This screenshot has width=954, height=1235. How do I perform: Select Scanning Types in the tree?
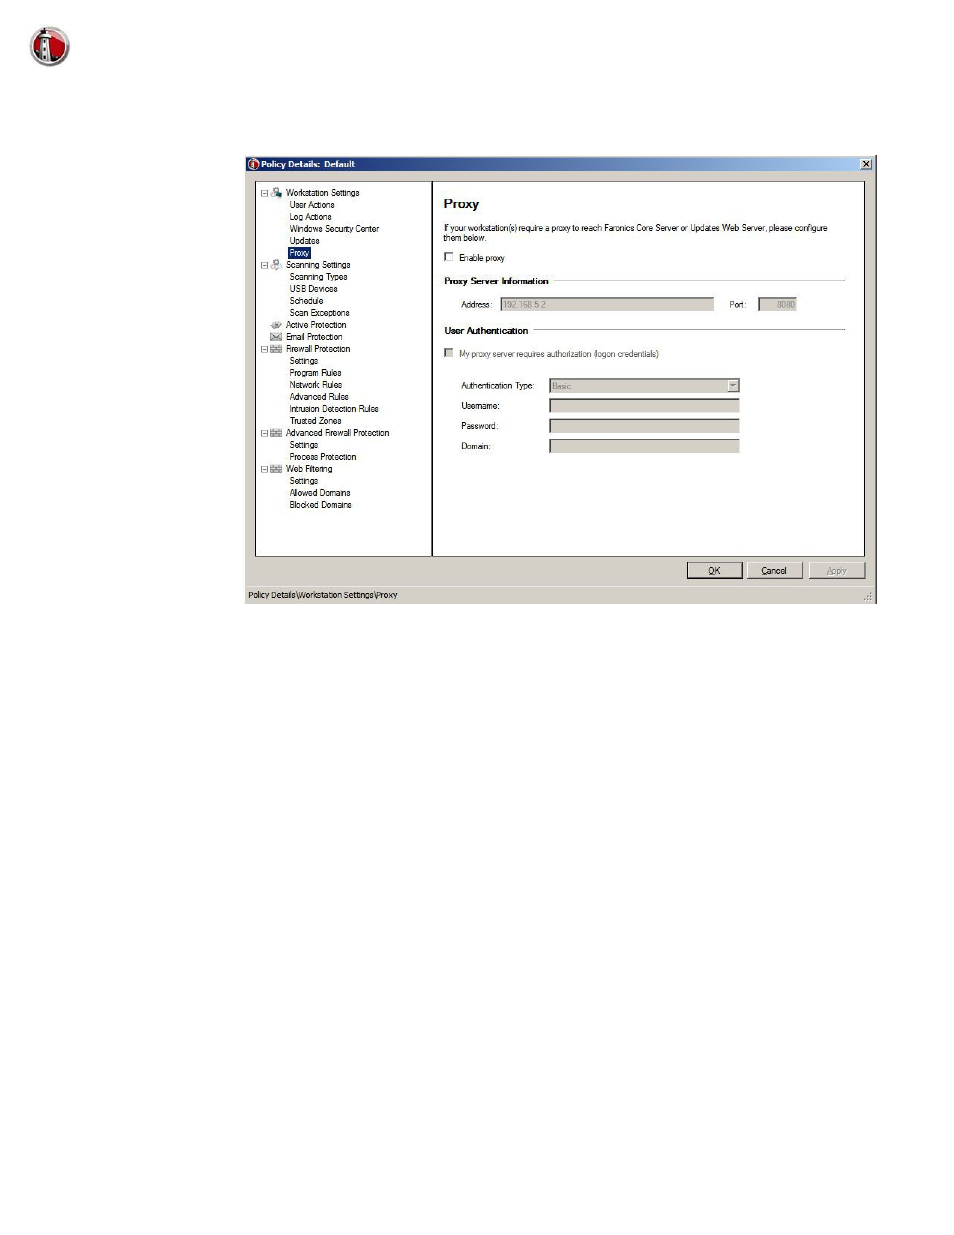coord(318,277)
